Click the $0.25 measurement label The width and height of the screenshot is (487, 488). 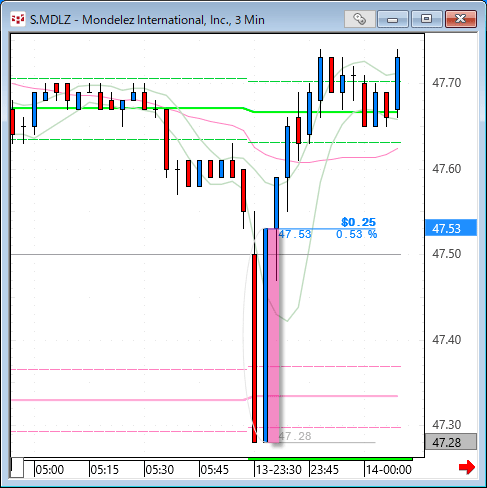coord(358,222)
